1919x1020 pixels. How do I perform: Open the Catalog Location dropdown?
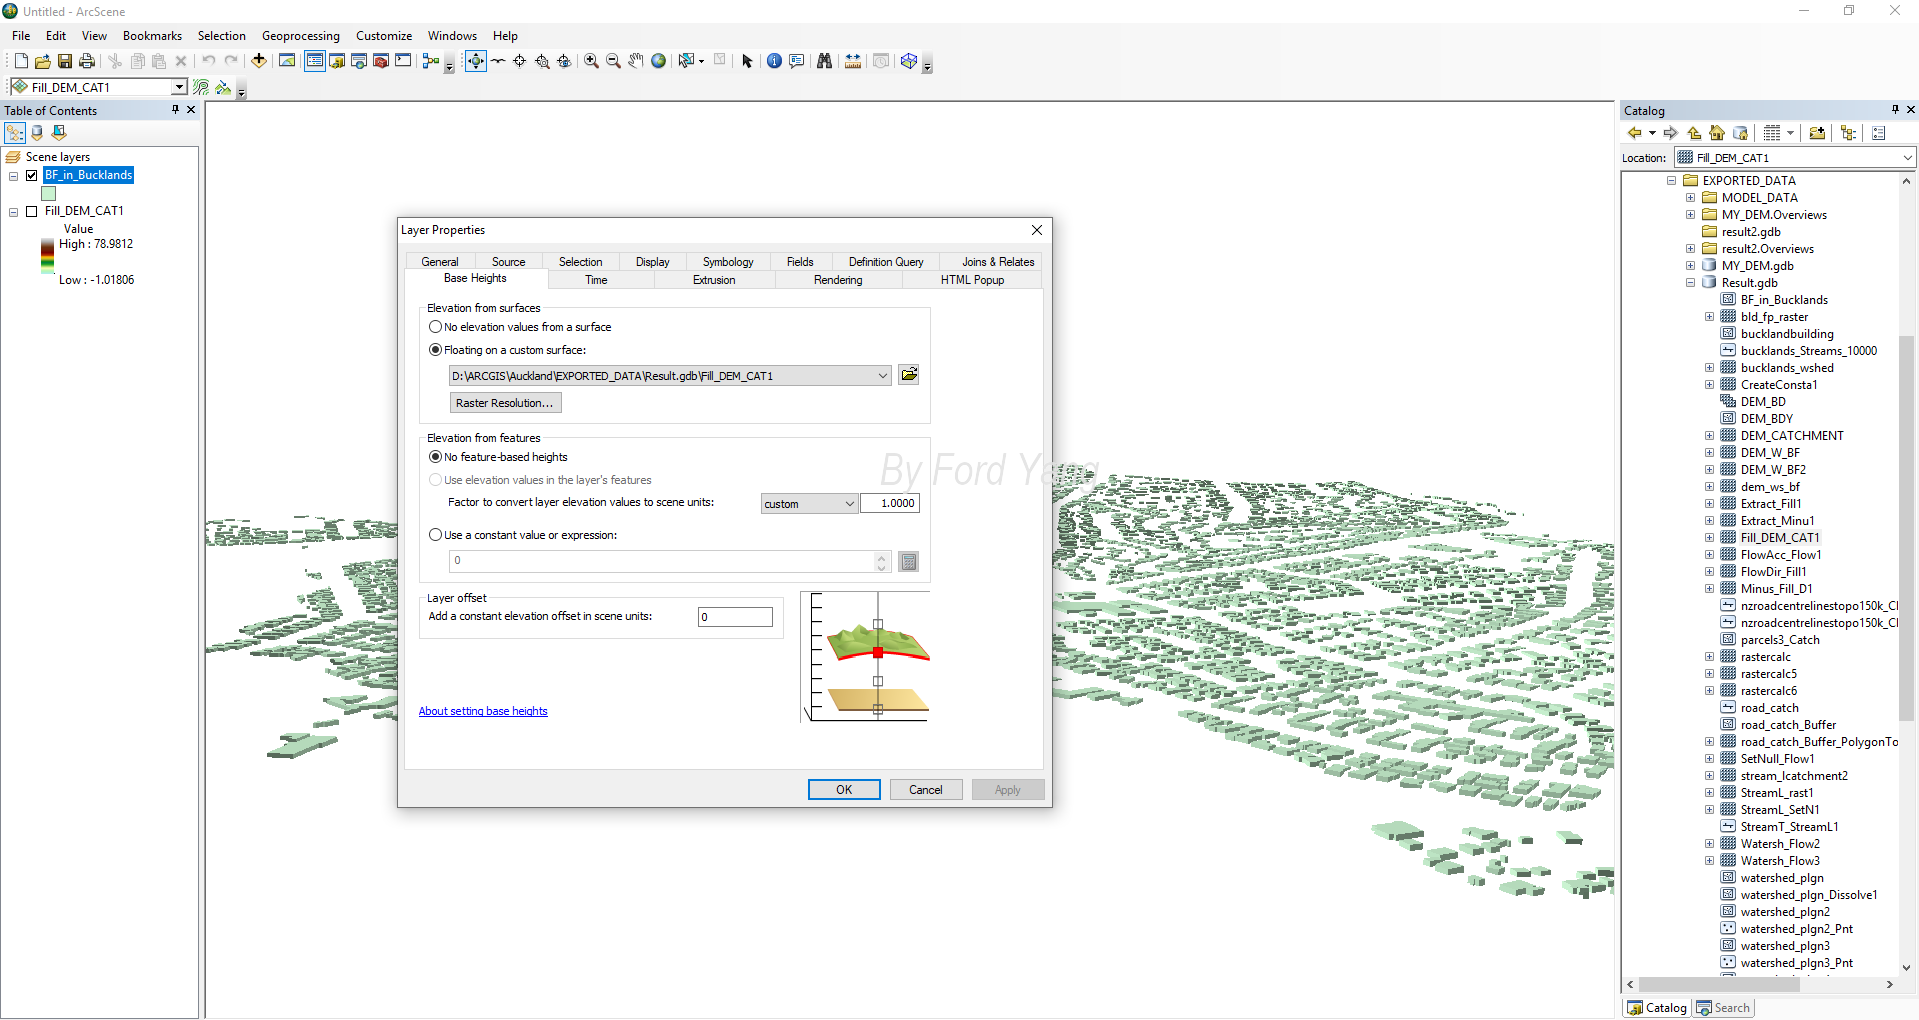coord(1907,158)
